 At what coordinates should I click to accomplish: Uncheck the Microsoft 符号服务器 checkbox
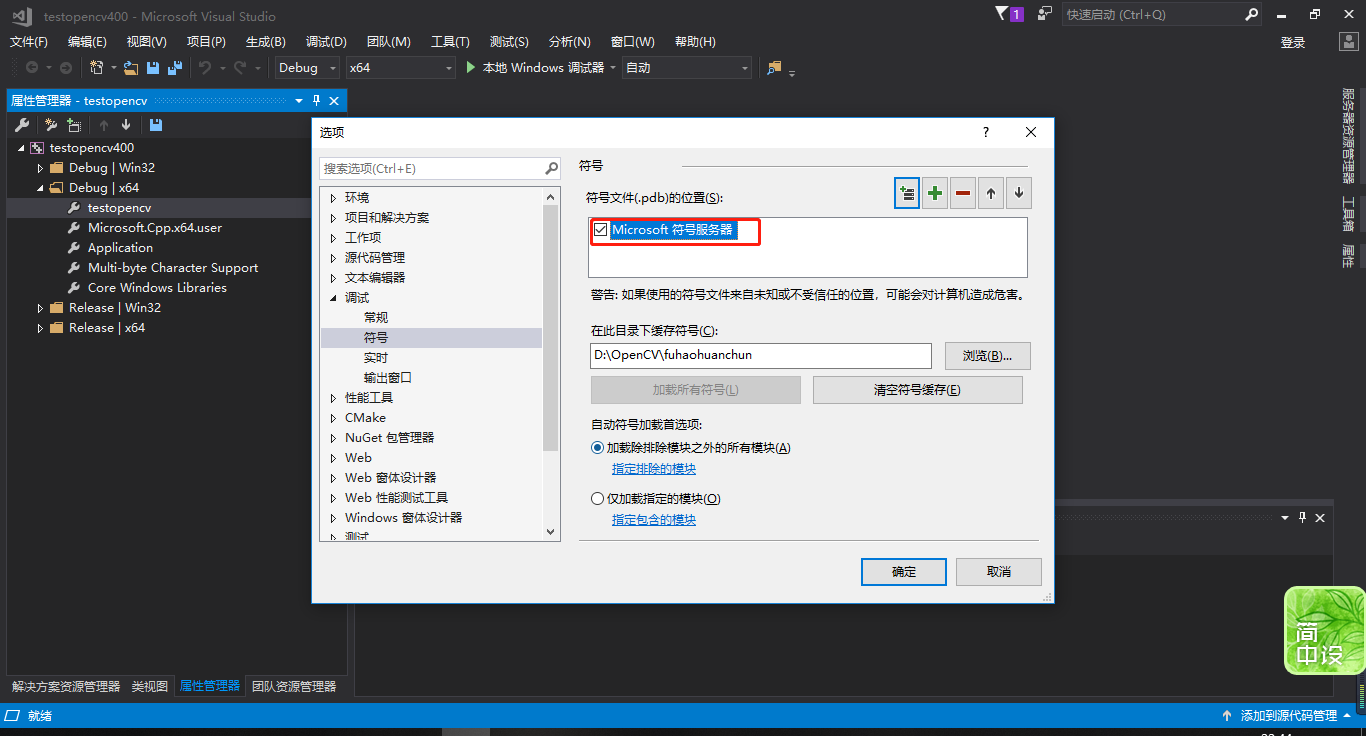601,229
